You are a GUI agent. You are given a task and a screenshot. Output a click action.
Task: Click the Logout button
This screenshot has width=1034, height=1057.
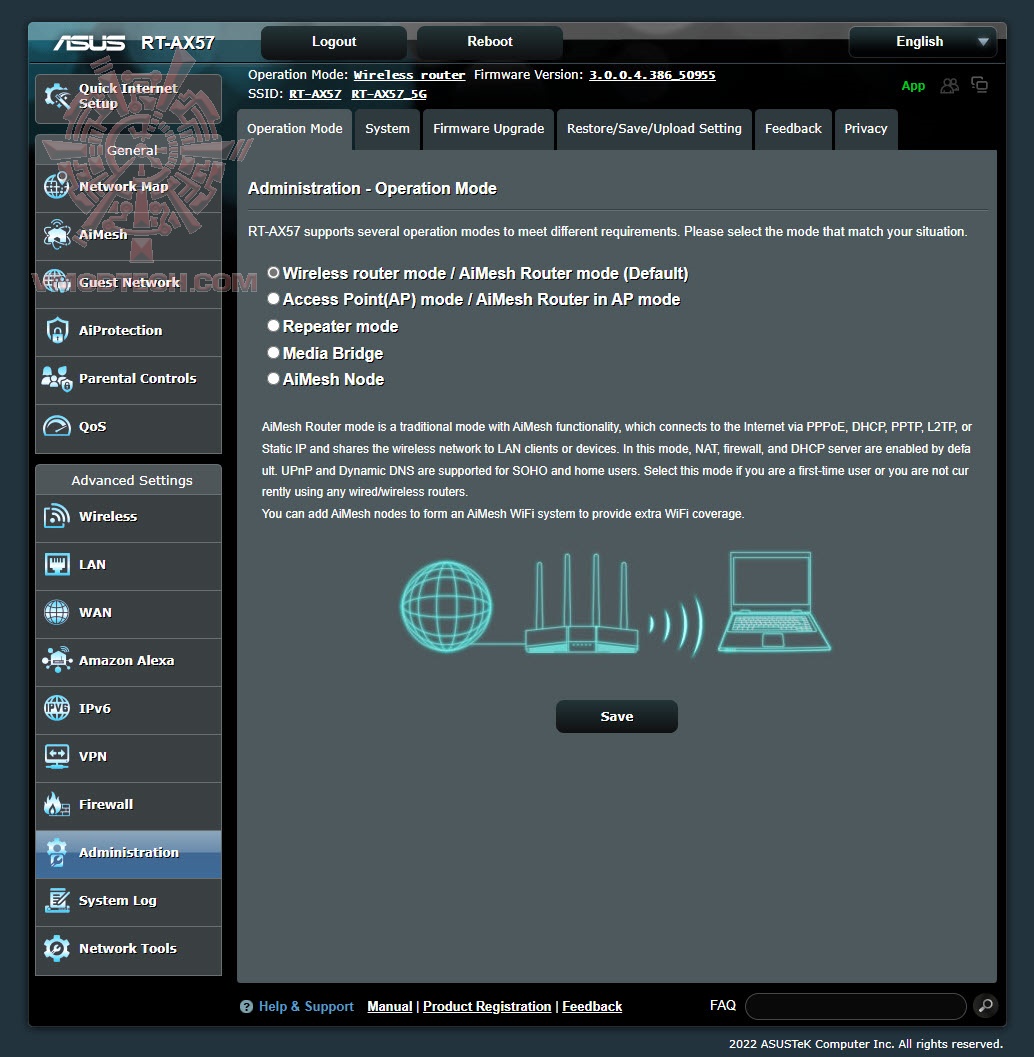(x=334, y=42)
